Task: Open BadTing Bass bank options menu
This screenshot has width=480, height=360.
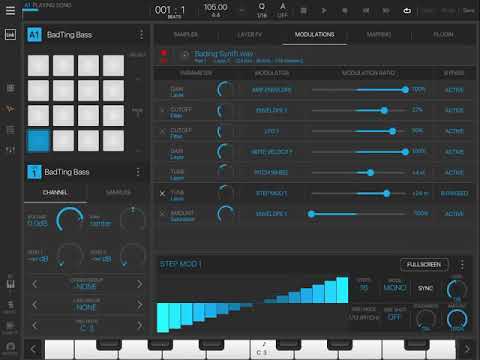Action: tap(141, 34)
